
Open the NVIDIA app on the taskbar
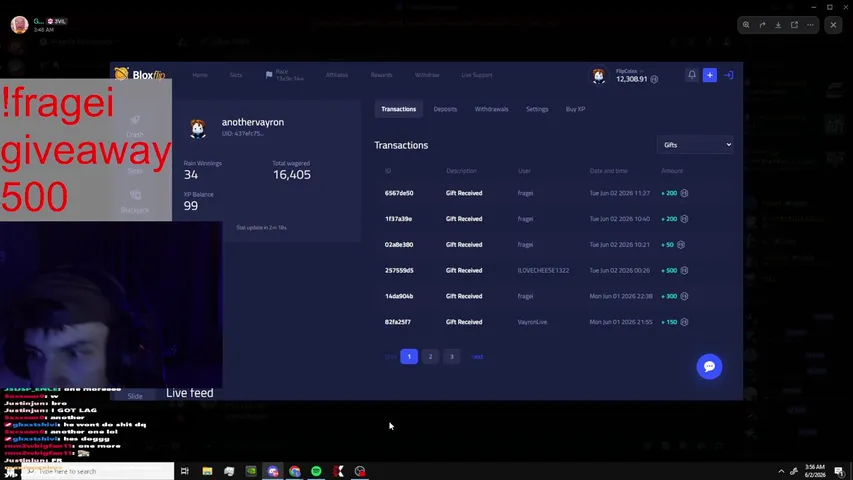pyautogui.click(x=251, y=471)
